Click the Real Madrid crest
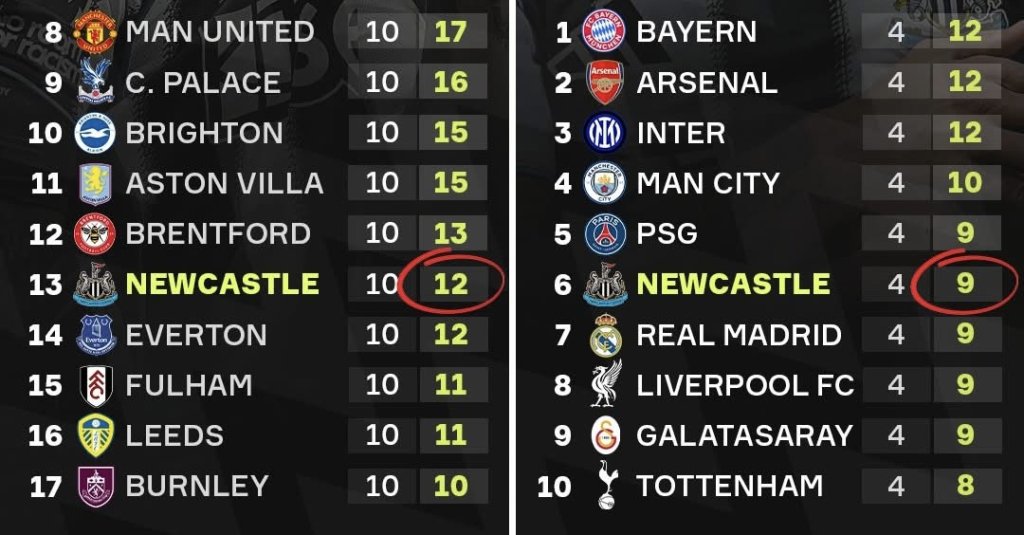Screen dimensions: 1024x535 [604, 335]
